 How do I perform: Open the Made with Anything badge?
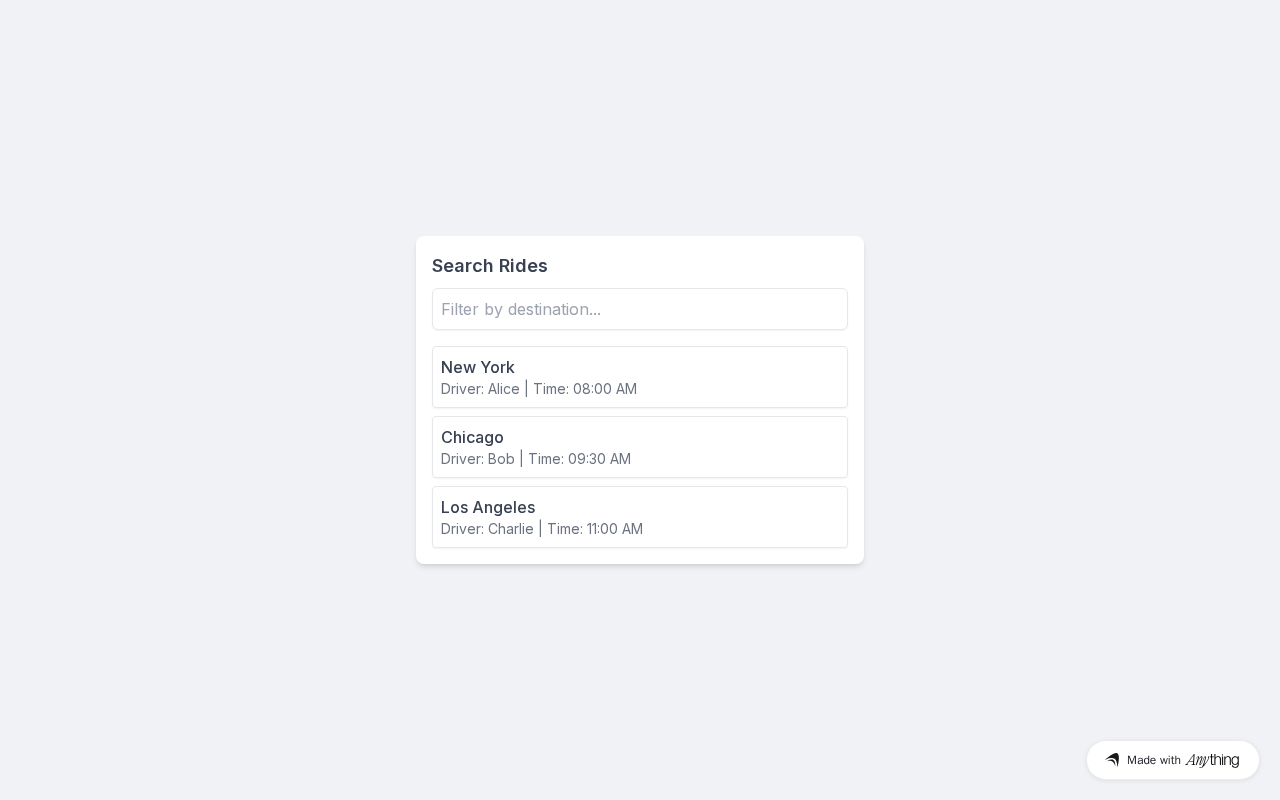(x=1172, y=760)
